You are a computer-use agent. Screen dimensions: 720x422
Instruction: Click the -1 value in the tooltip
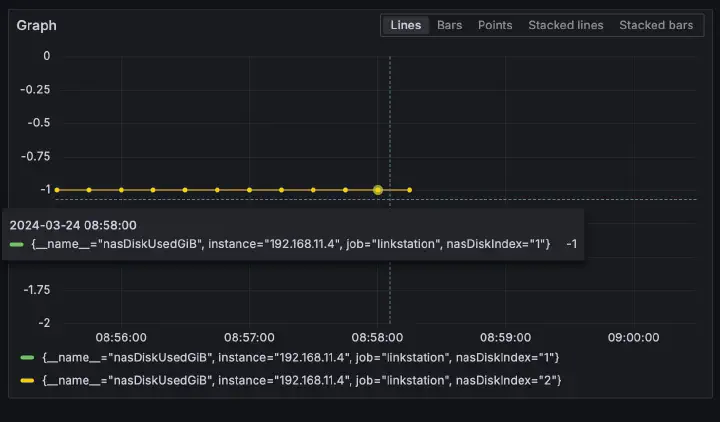pos(571,244)
